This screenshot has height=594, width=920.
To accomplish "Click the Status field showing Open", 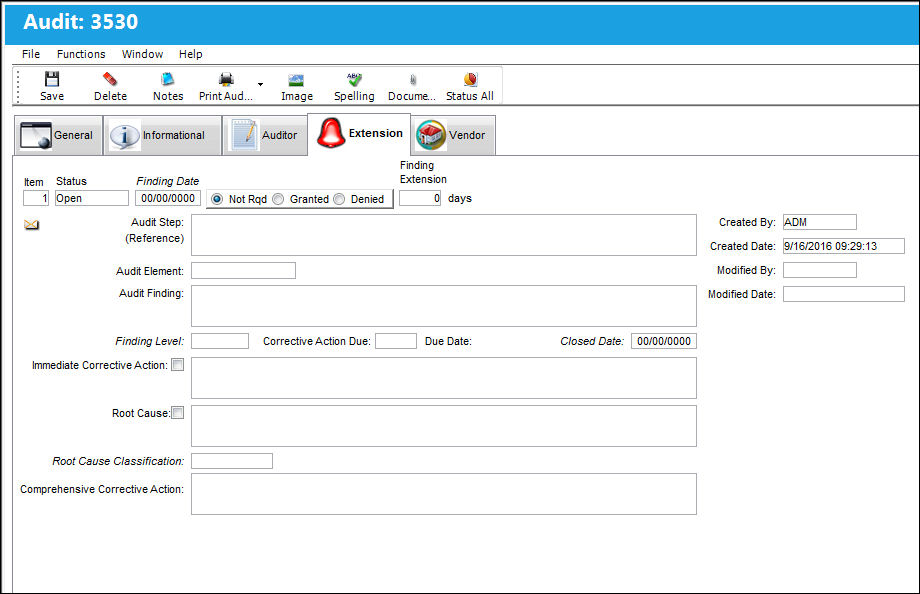I will click(x=92, y=198).
